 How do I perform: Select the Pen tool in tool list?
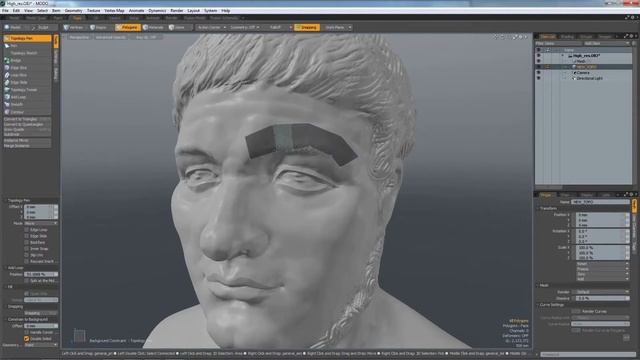tap(28, 46)
